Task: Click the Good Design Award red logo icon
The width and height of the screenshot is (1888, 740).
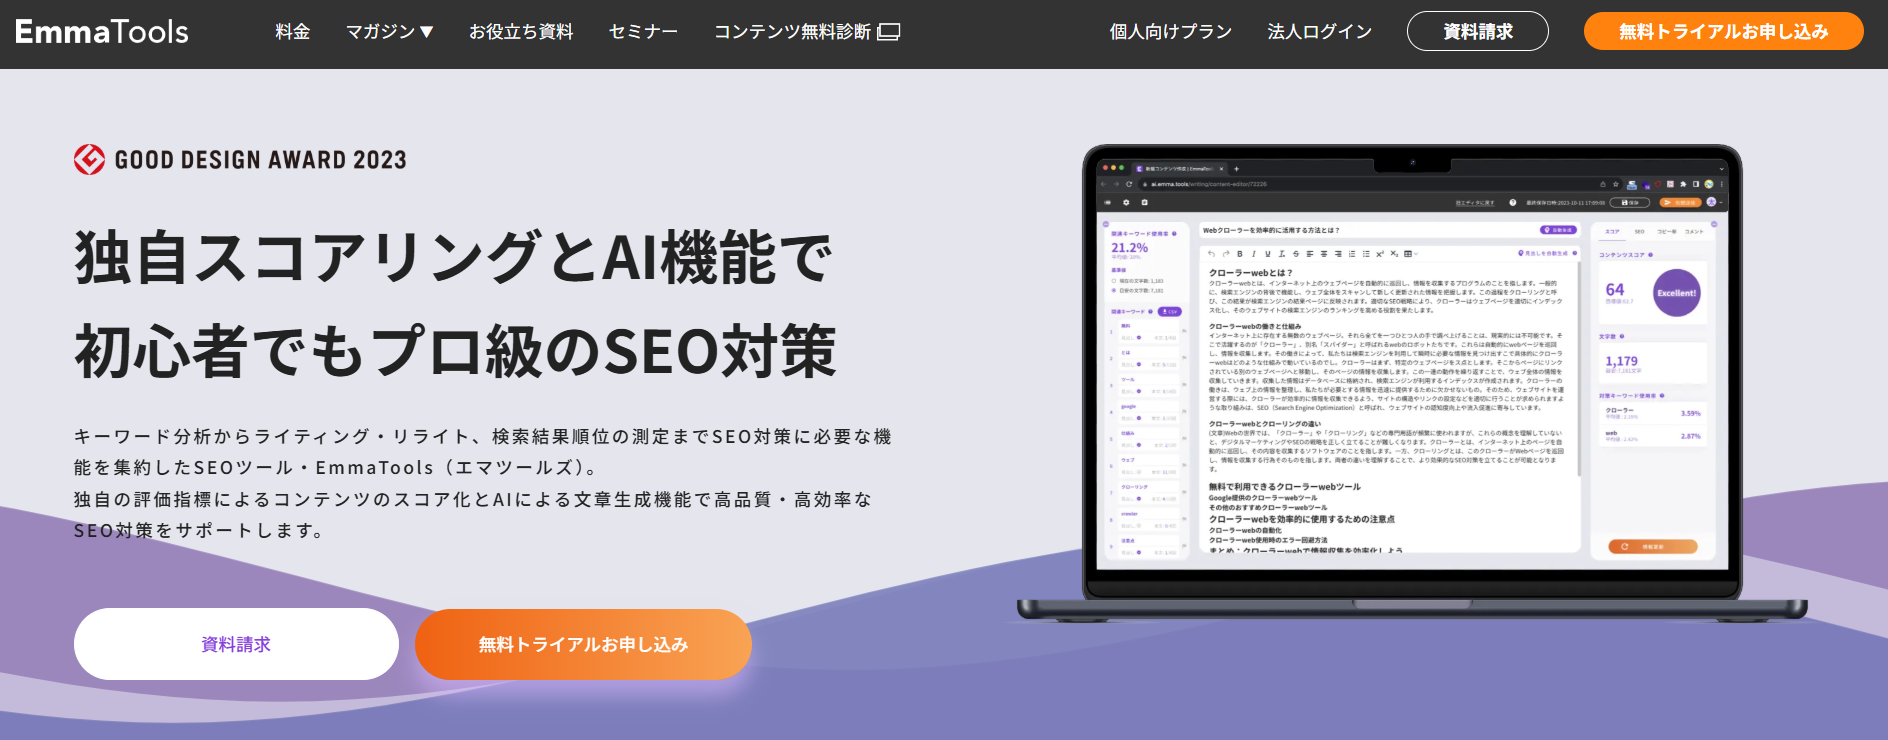Action: tap(89, 159)
